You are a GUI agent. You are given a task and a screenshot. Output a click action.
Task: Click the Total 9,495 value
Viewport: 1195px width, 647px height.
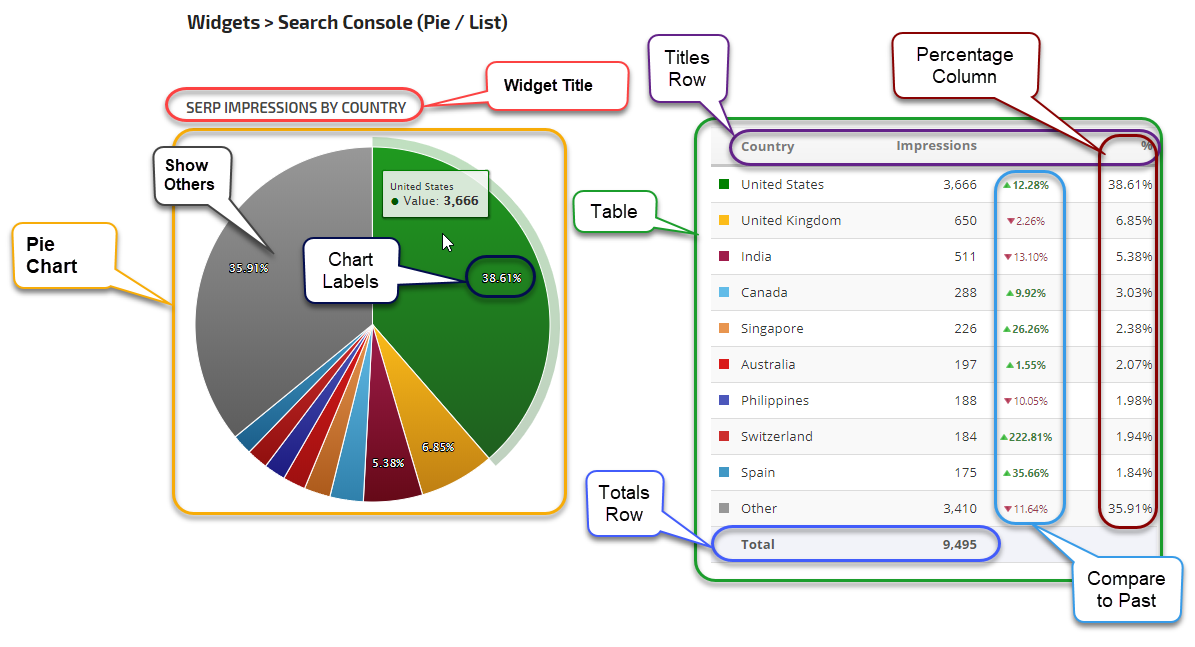[956, 545]
